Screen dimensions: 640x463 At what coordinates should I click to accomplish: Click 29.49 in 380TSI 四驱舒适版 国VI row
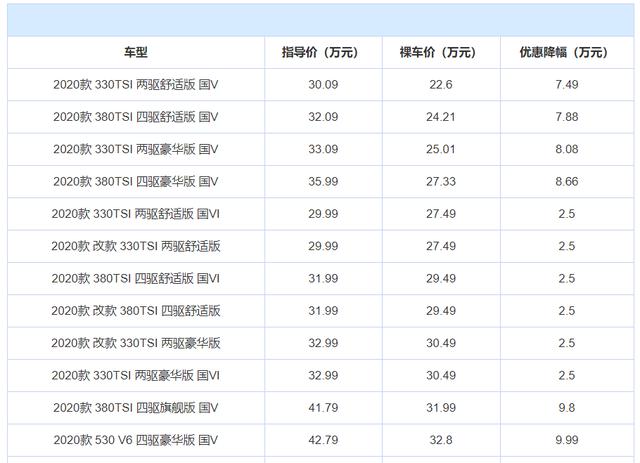tap(441, 278)
